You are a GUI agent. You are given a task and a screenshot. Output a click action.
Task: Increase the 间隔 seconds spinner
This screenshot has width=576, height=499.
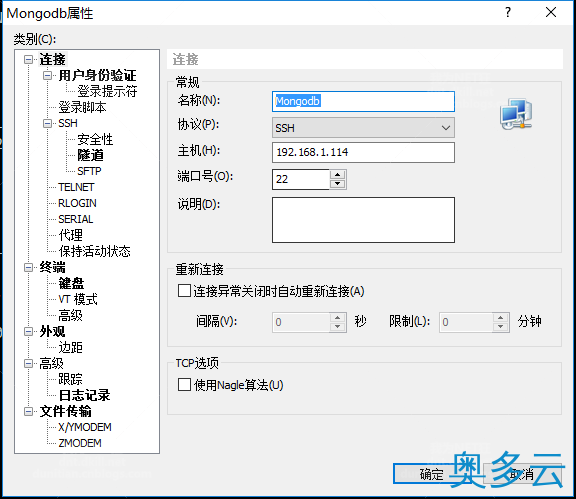(x=338, y=317)
